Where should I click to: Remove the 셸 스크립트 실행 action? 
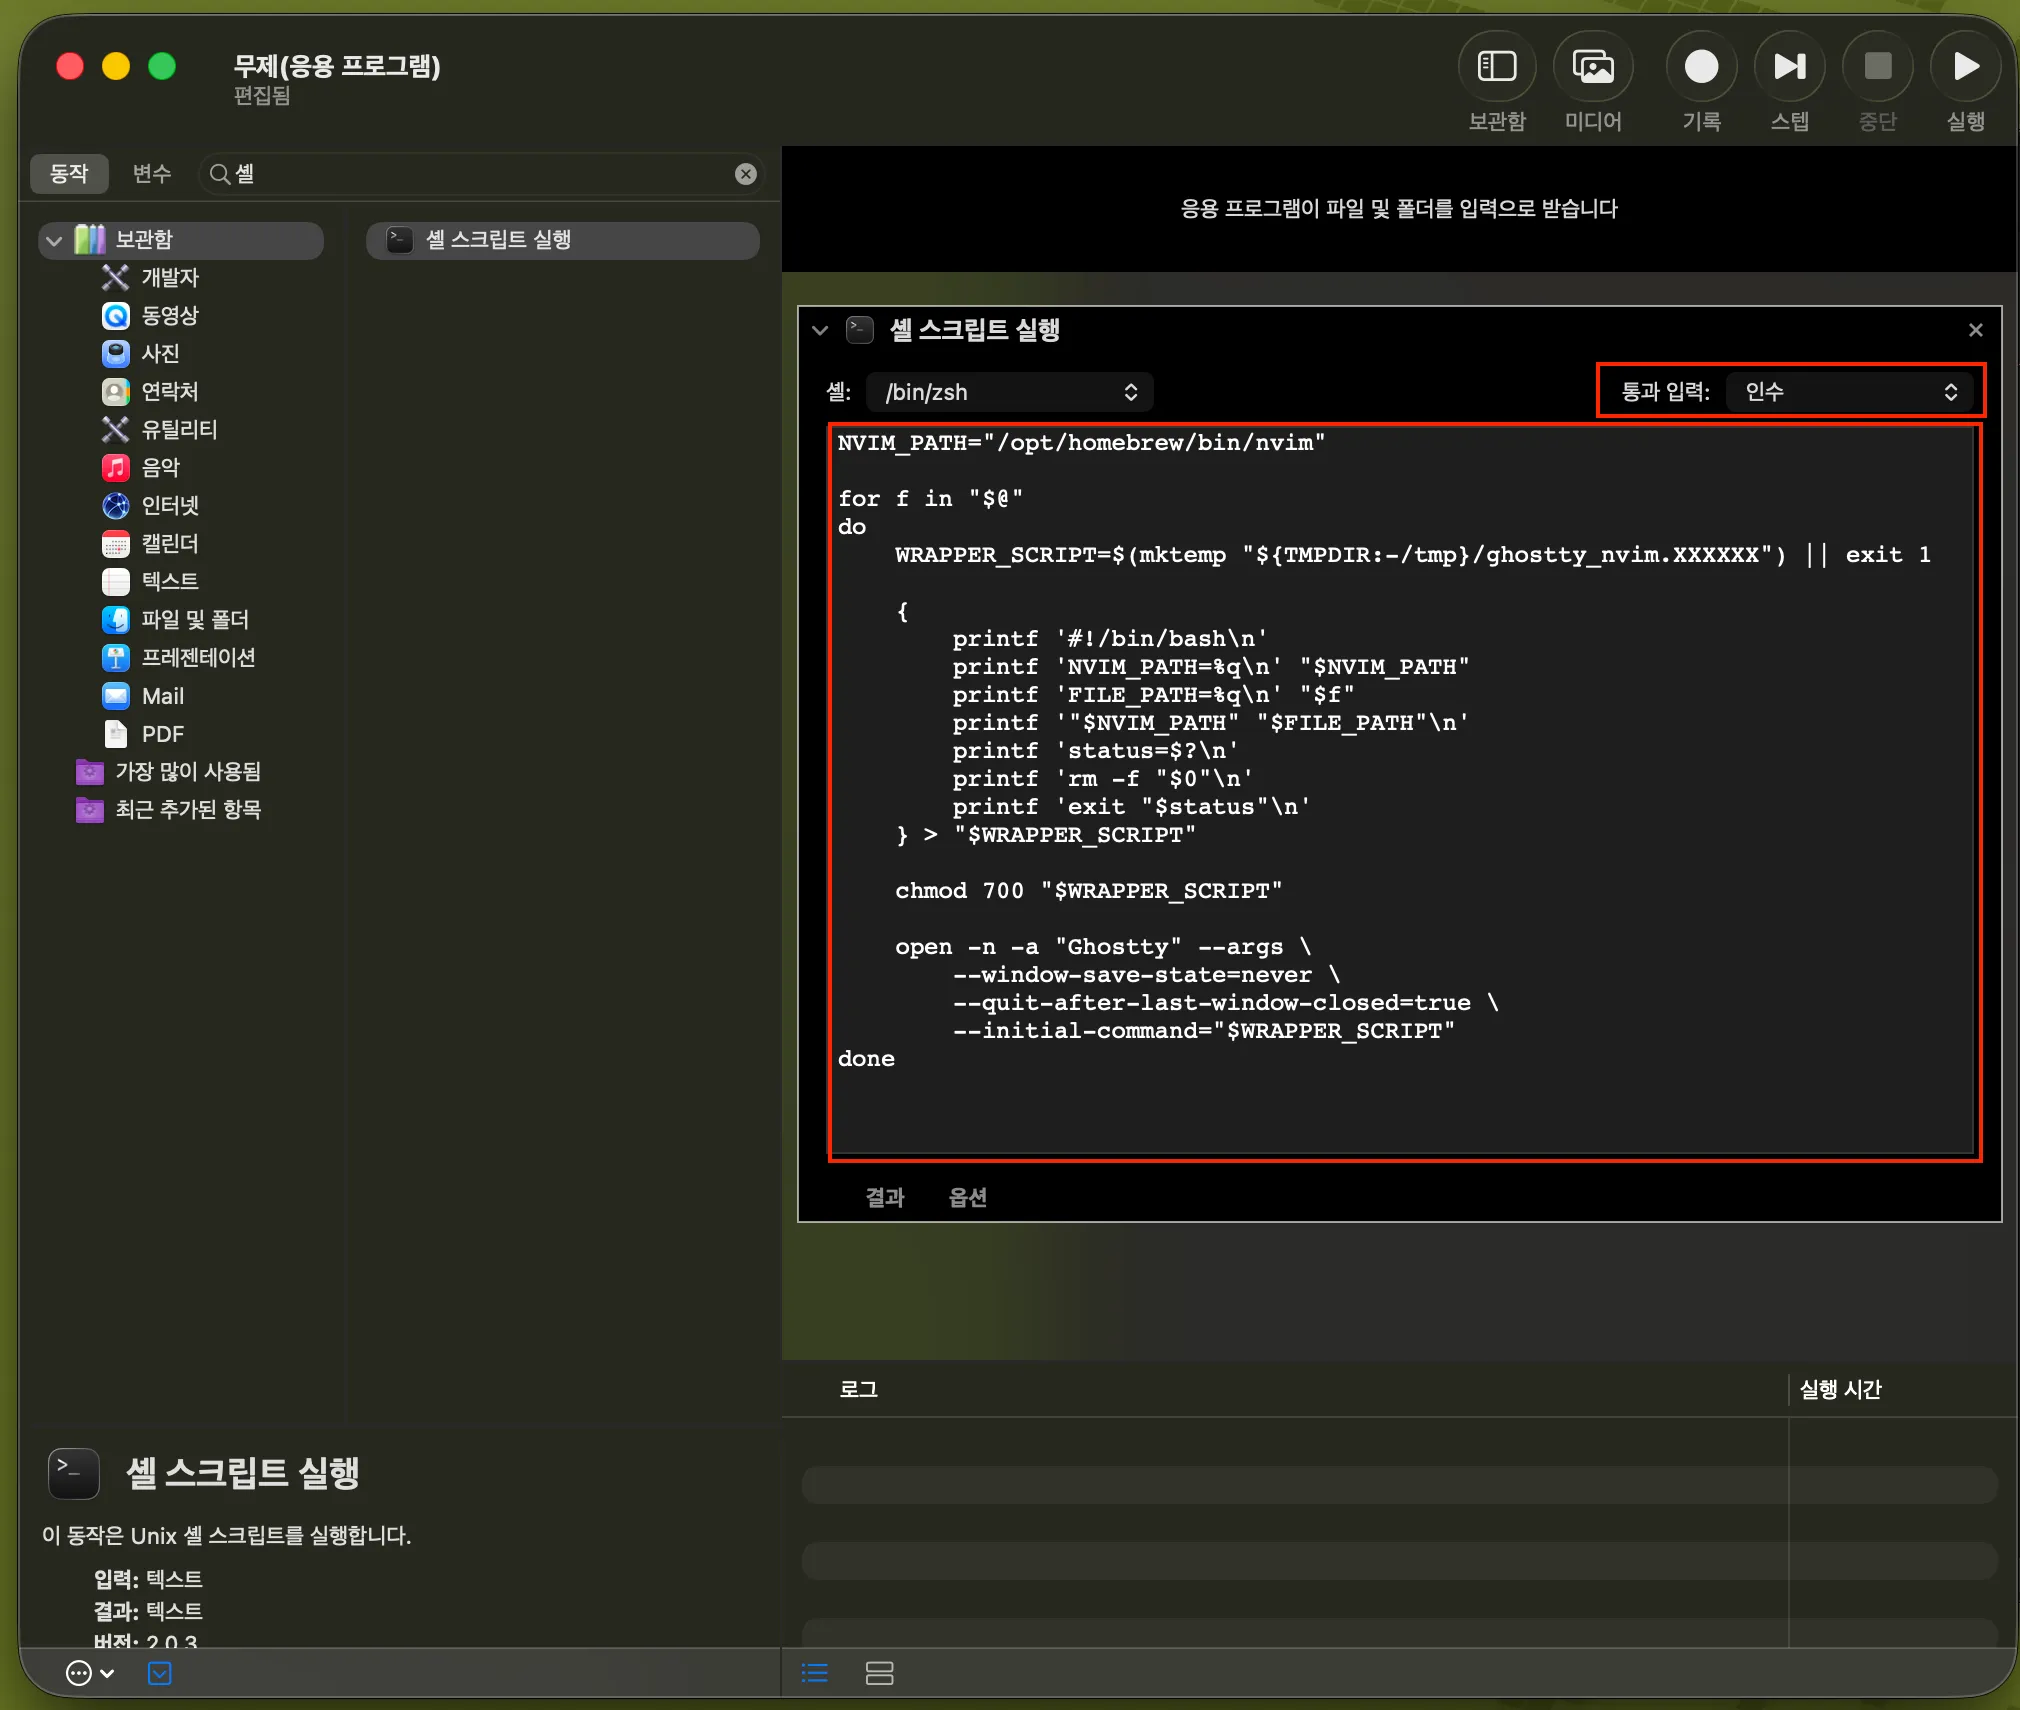1975,330
